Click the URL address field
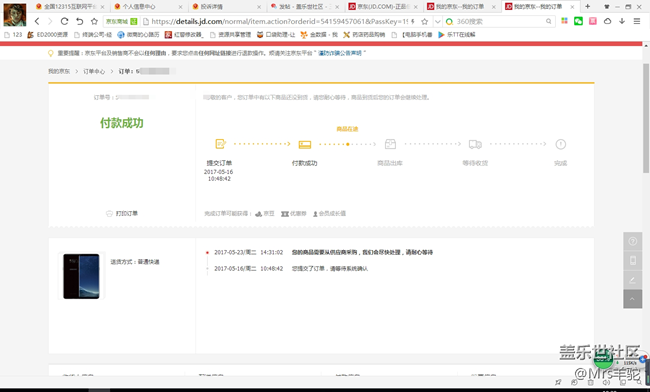This screenshot has height=392, width=650. tap(279, 22)
